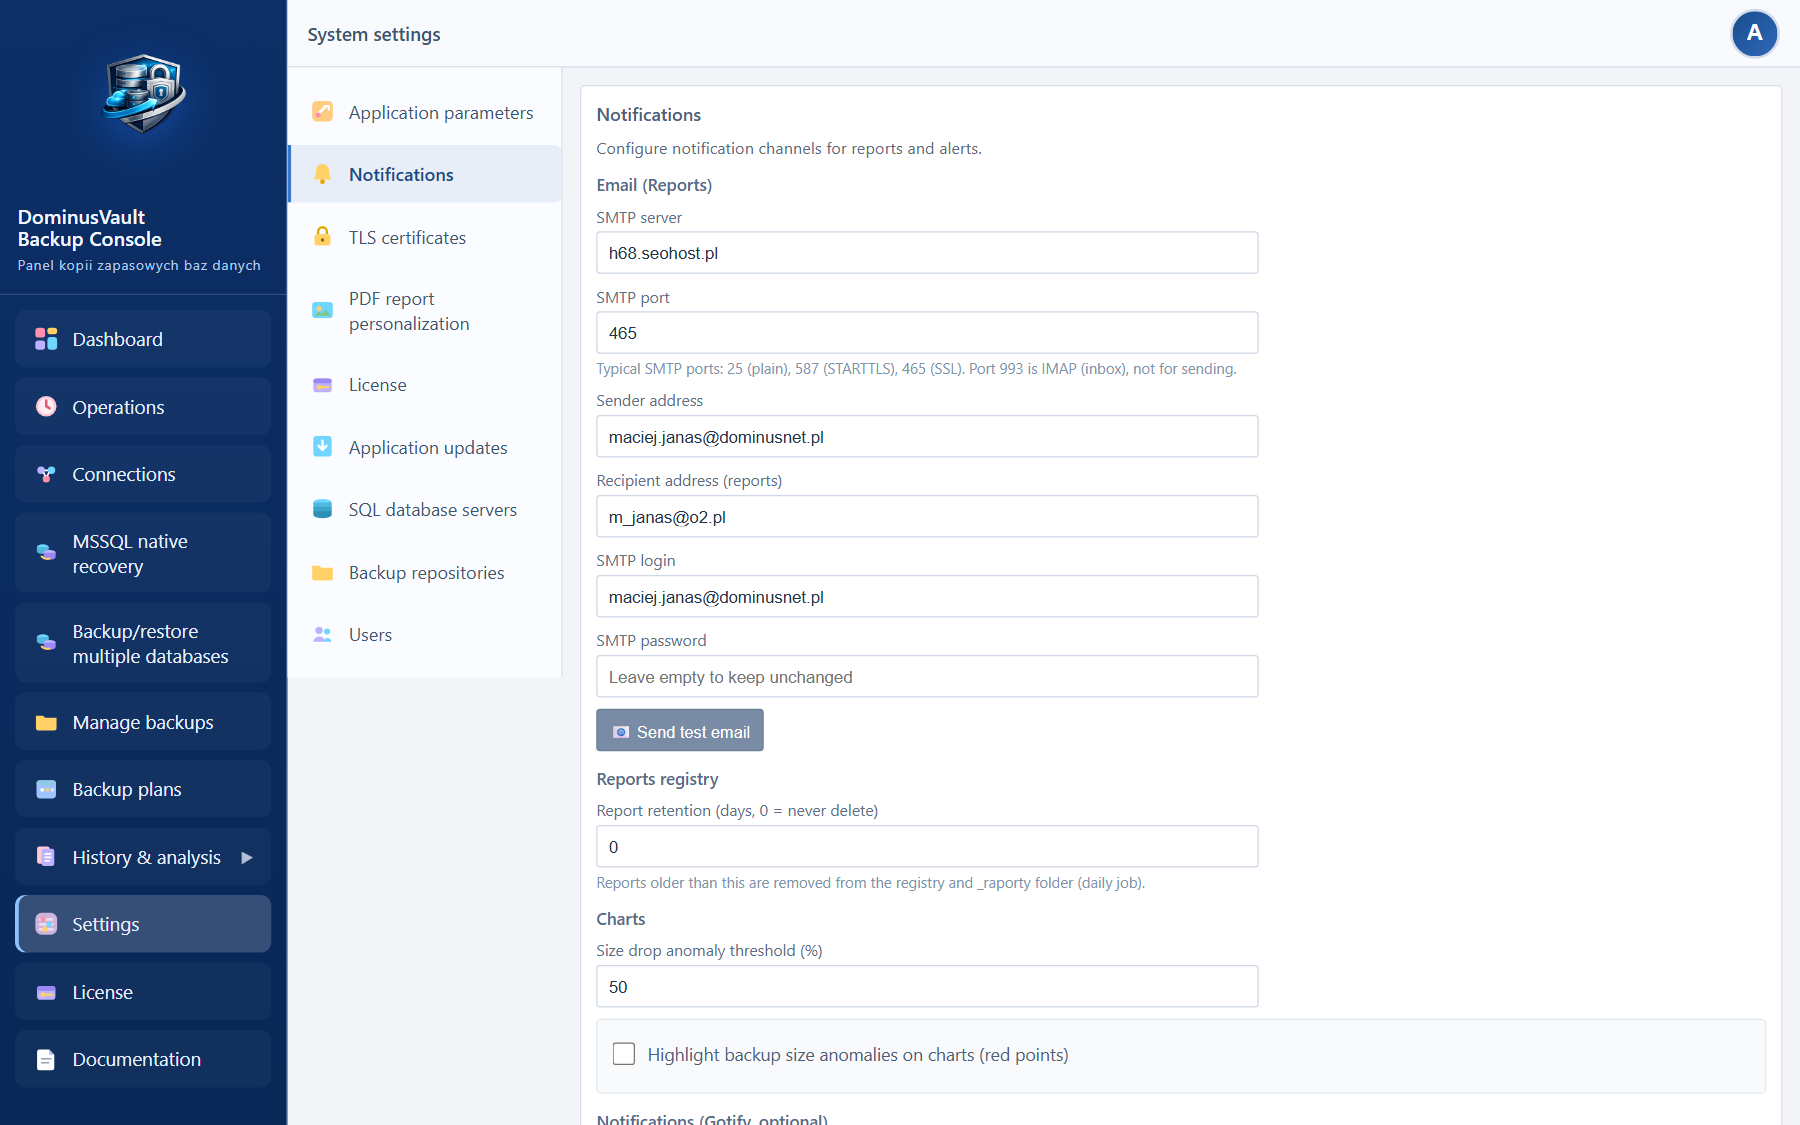Open Backup plans page
1800x1125 pixels.
click(x=143, y=789)
